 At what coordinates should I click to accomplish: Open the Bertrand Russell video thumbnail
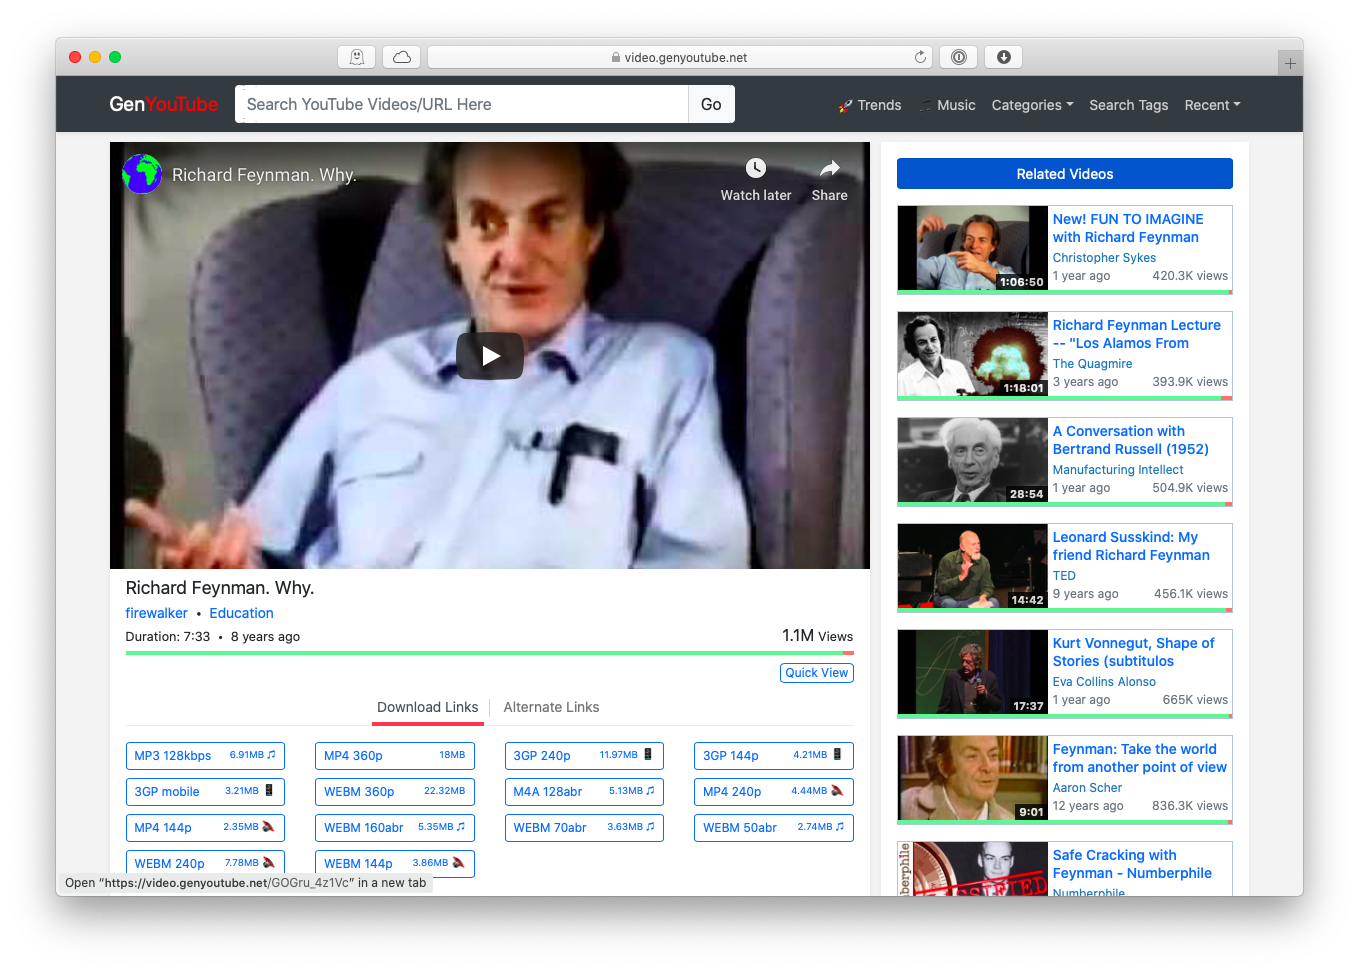coord(972,460)
